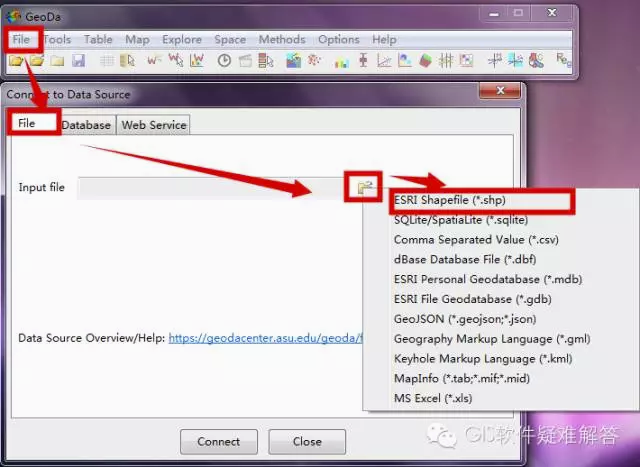This screenshot has width=640, height=467.
Task: Click the Space-Time red blobs toolbar icon
Action: pos(536,61)
